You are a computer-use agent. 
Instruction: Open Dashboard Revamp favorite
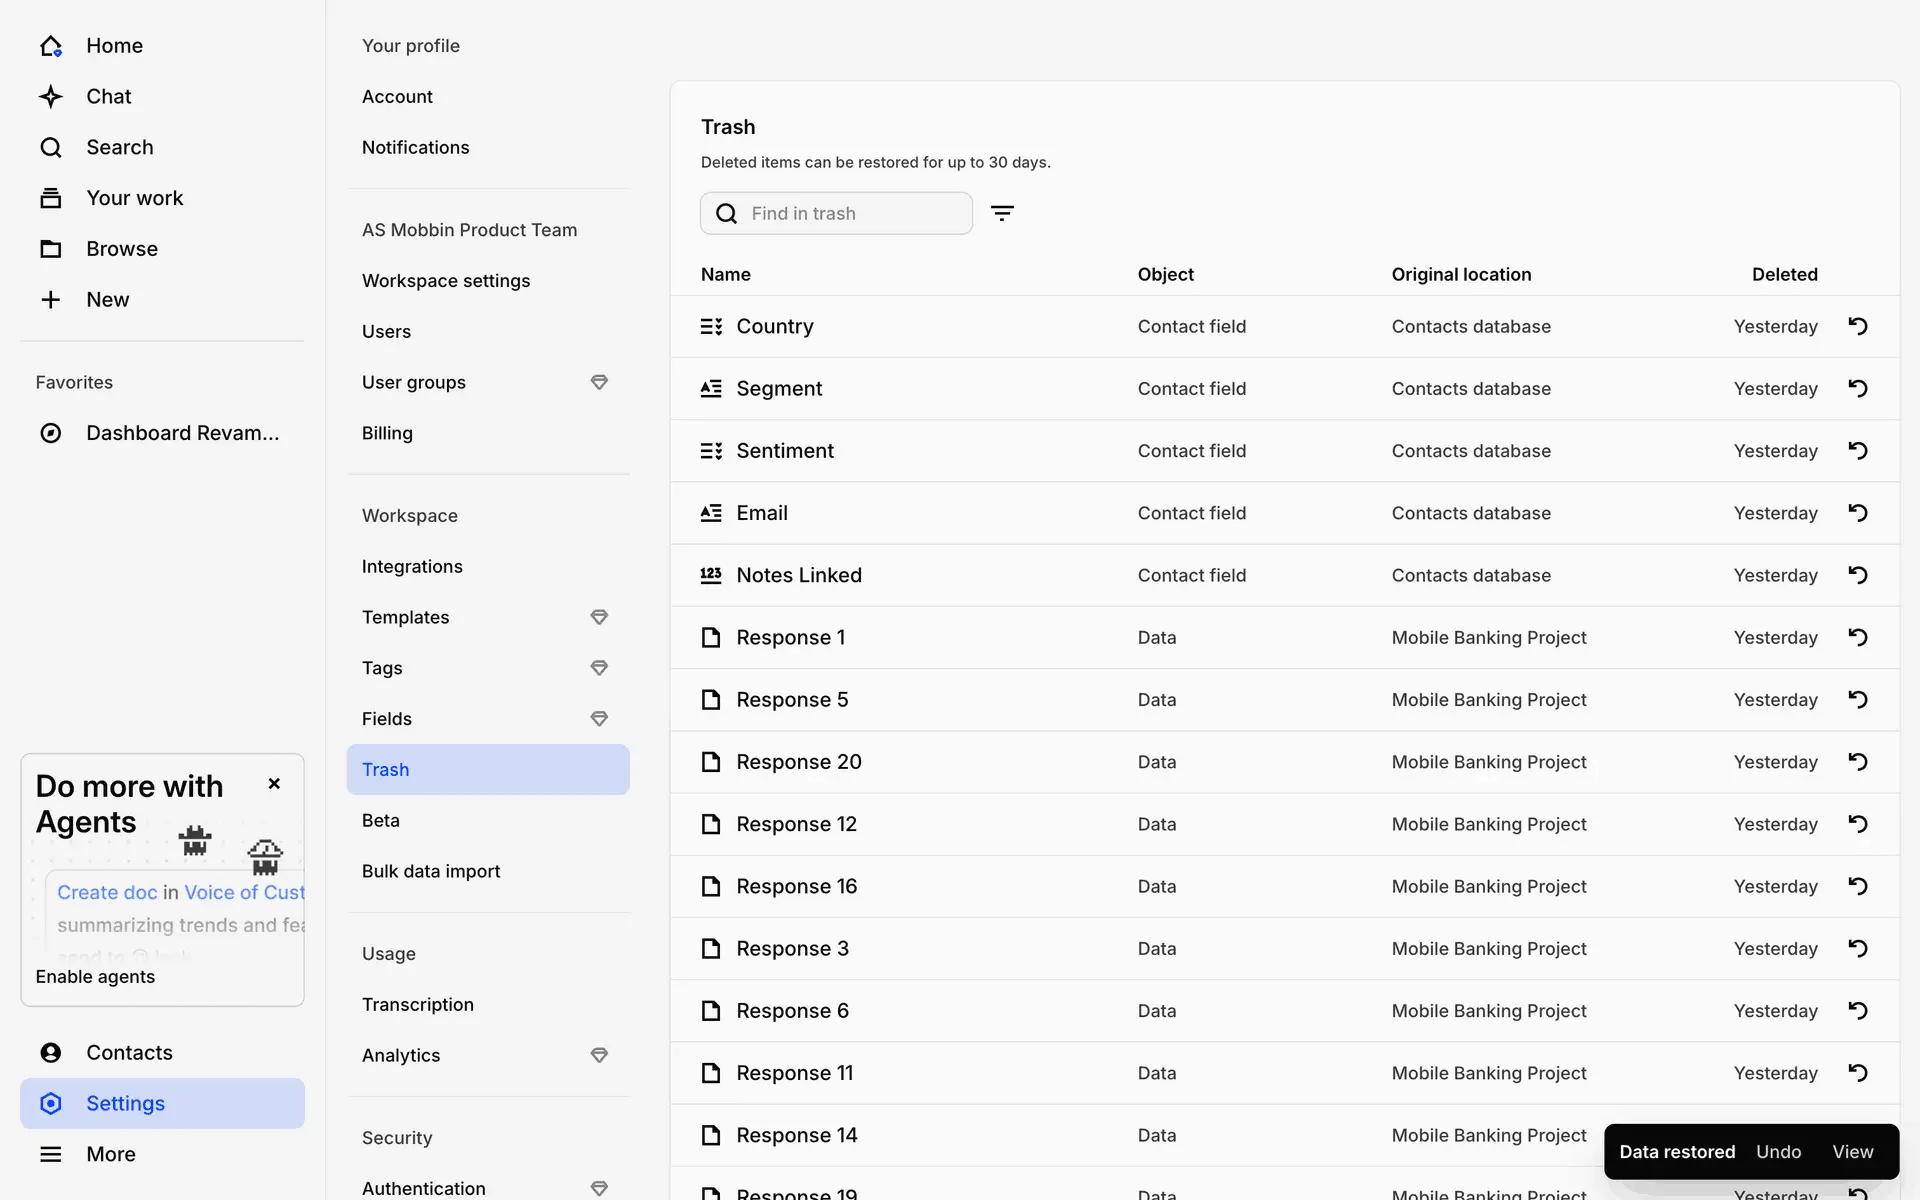pyautogui.click(x=182, y=433)
